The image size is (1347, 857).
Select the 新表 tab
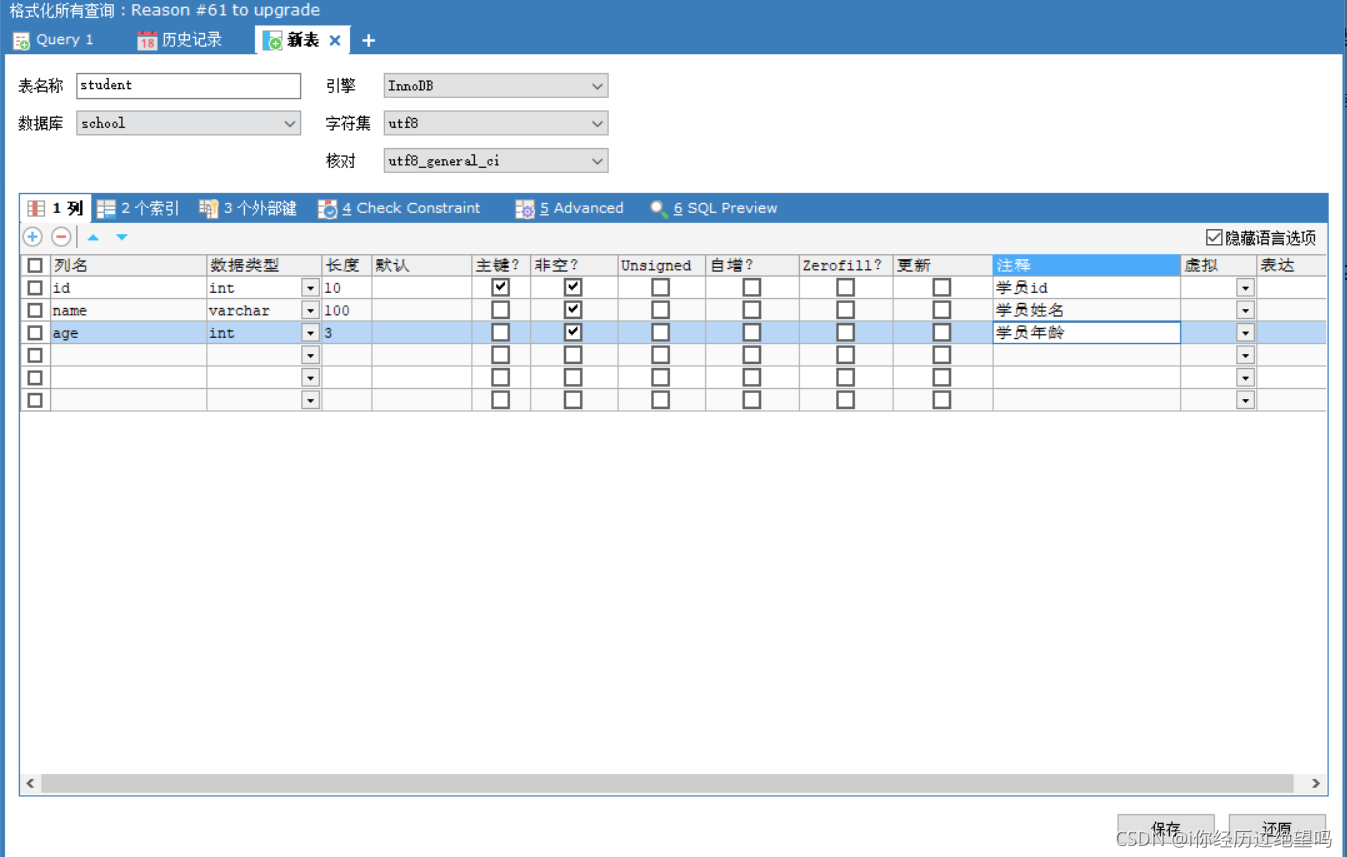(302, 40)
